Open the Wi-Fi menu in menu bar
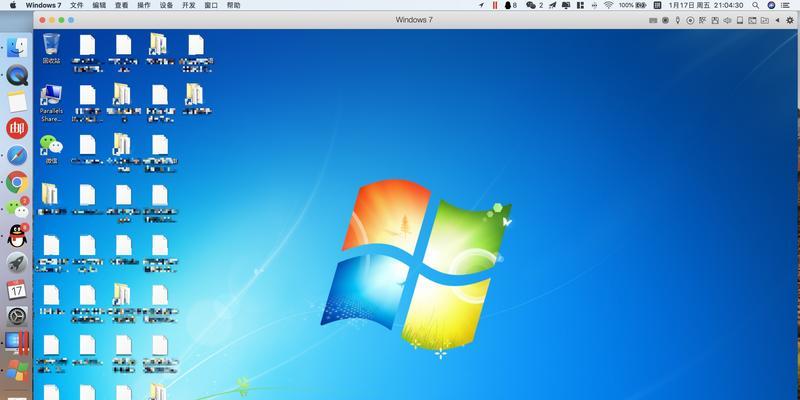Image resolution: width=800 pixels, height=400 pixels. 608,5
